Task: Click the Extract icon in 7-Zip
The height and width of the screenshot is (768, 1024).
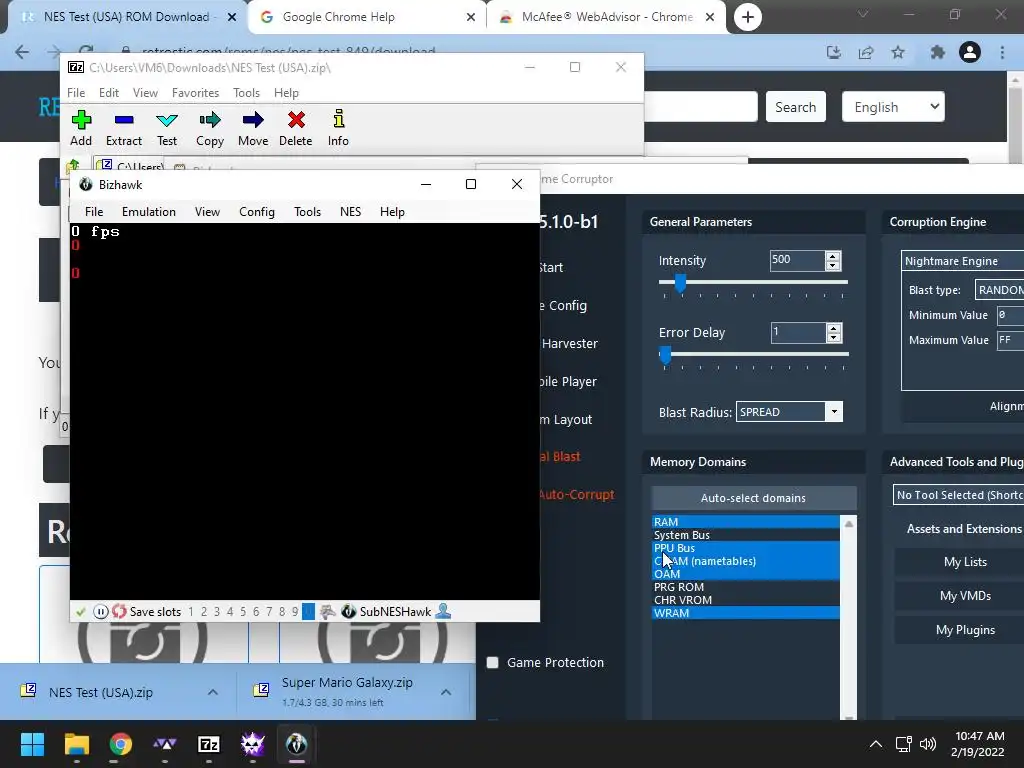Action: 123,120
